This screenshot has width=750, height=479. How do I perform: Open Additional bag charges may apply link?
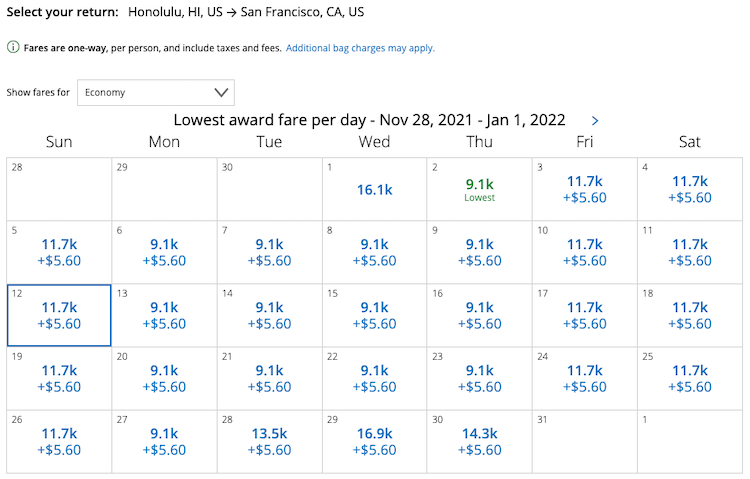(360, 48)
